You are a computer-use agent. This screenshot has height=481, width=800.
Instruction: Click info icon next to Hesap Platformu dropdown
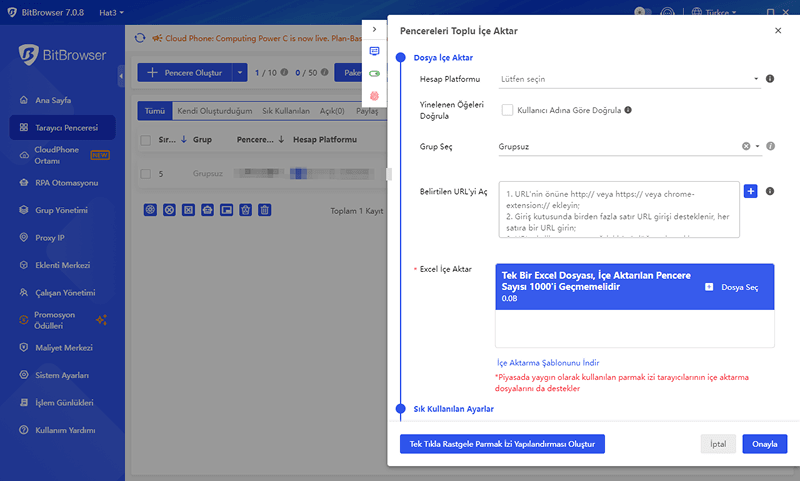(x=770, y=78)
